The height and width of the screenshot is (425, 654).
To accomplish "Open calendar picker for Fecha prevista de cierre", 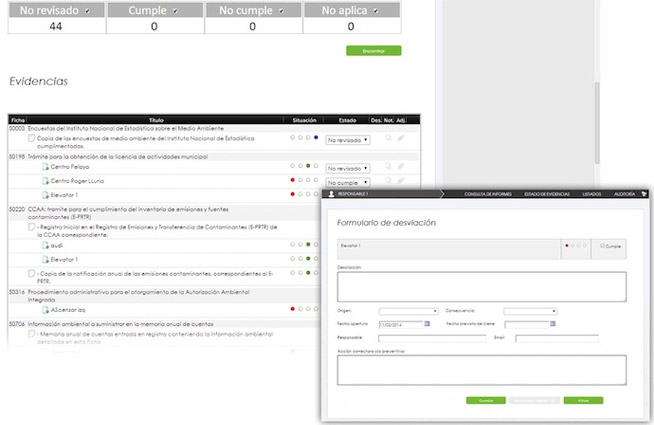I will pos(551,324).
